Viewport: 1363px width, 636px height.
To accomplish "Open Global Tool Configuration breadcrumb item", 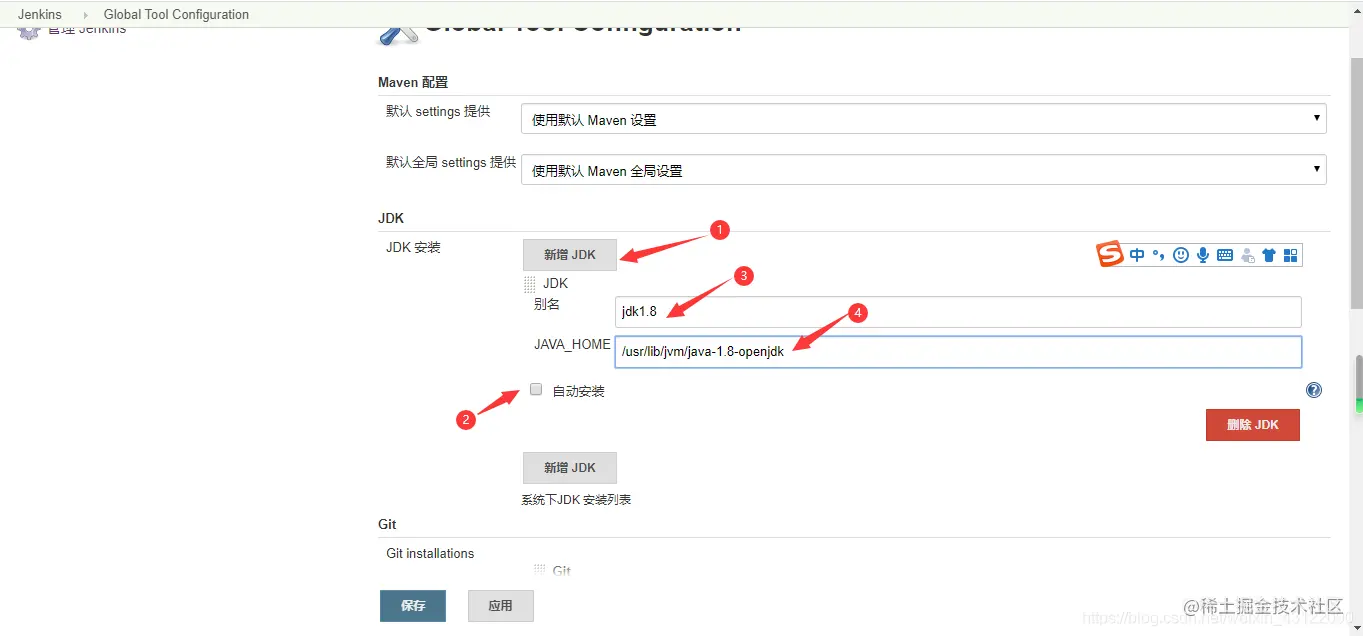I will click(176, 14).
